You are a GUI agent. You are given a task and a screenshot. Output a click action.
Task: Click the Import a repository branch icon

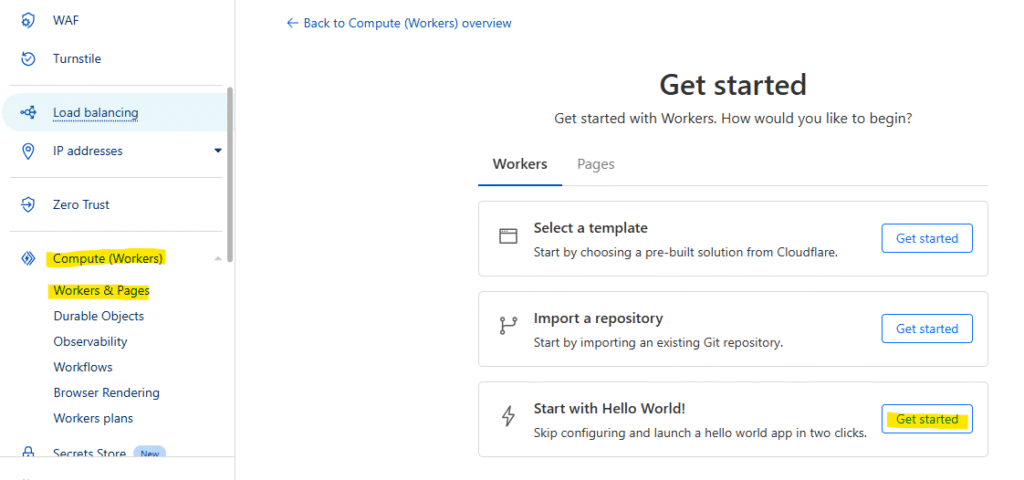pyautogui.click(x=508, y=327)
